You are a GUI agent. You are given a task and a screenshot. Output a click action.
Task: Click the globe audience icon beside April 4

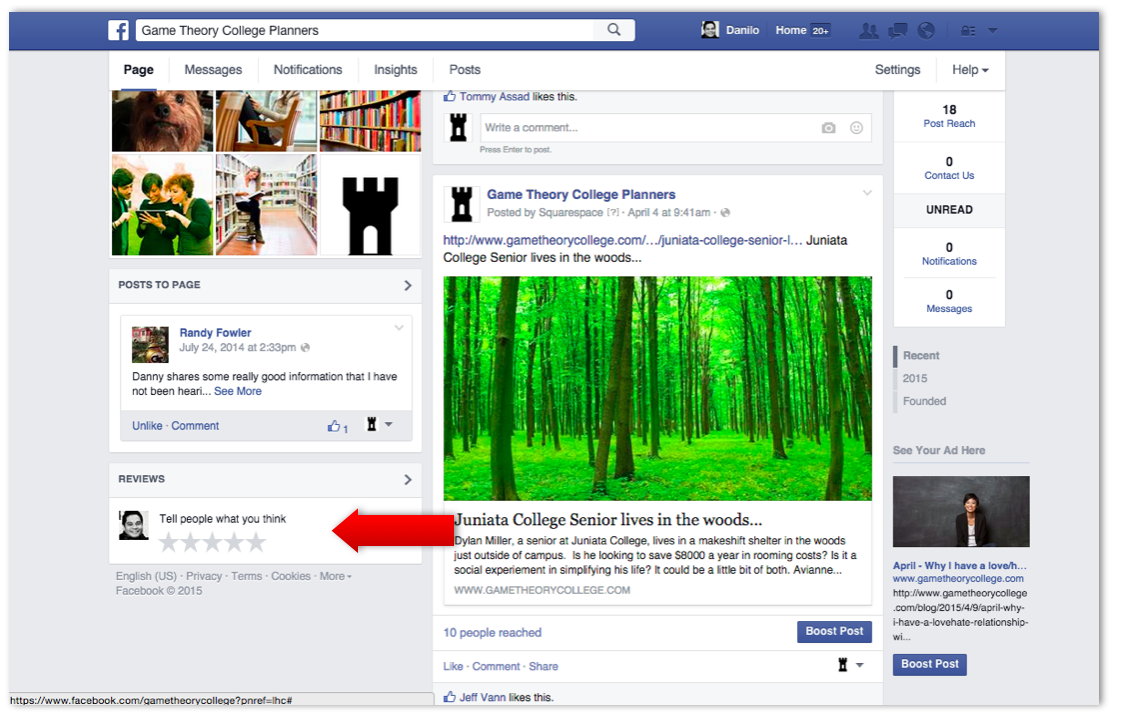[725, 212]
